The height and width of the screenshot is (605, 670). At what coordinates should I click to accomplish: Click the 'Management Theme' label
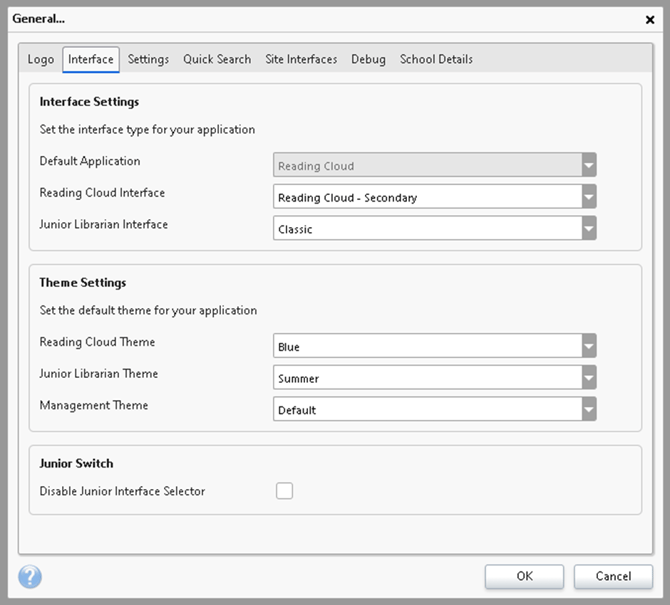[x=94, y=405]
